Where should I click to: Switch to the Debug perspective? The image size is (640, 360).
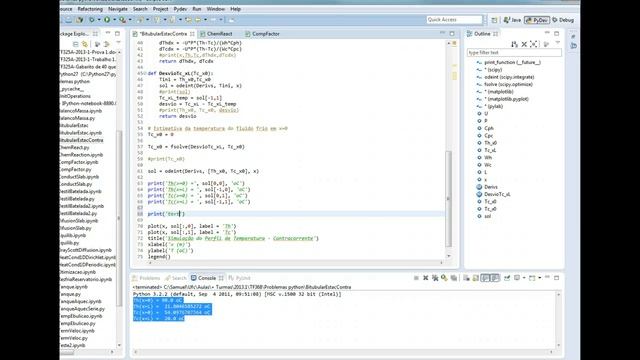pos(563,20)
